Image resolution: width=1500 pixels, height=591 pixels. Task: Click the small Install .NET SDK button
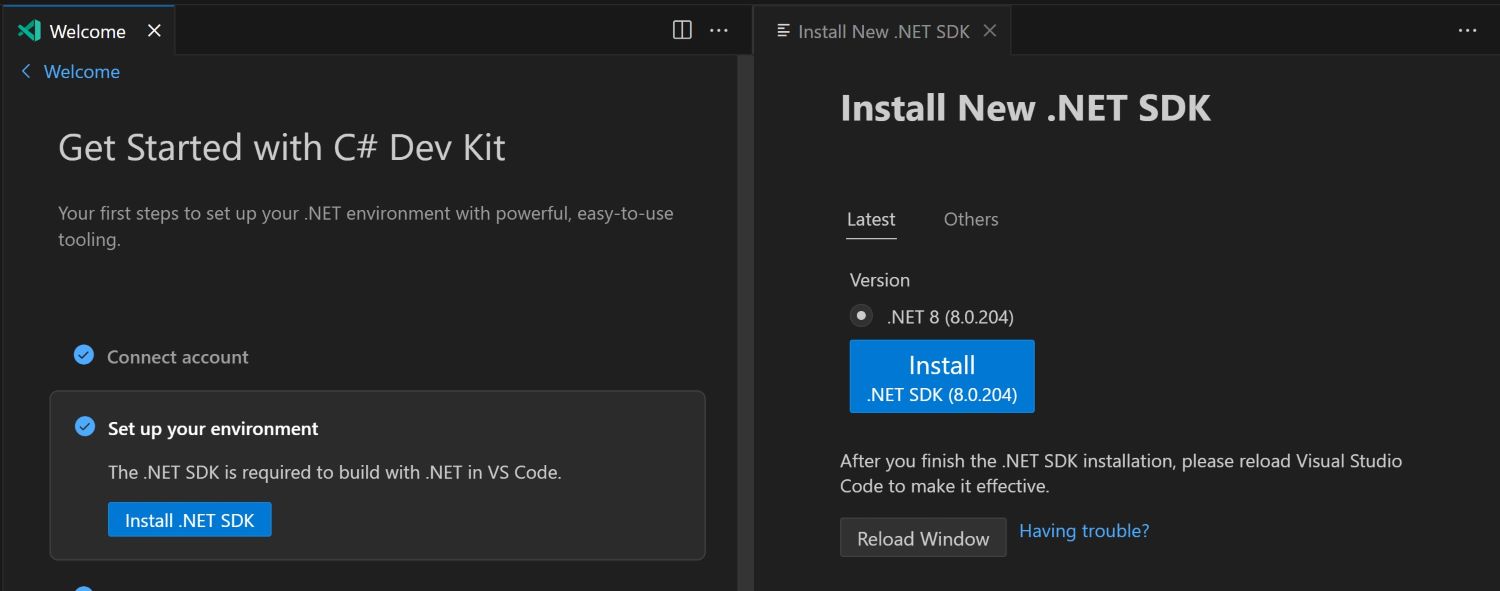point(190,520)
